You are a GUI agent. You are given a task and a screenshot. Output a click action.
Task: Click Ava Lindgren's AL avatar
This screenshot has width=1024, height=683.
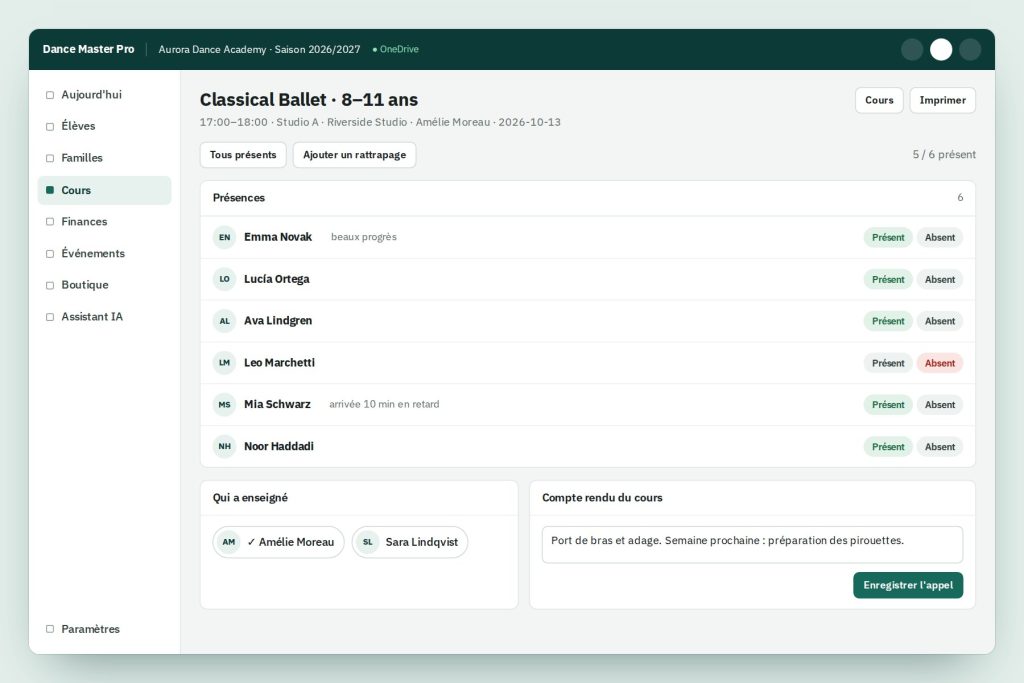coord(224,321)
